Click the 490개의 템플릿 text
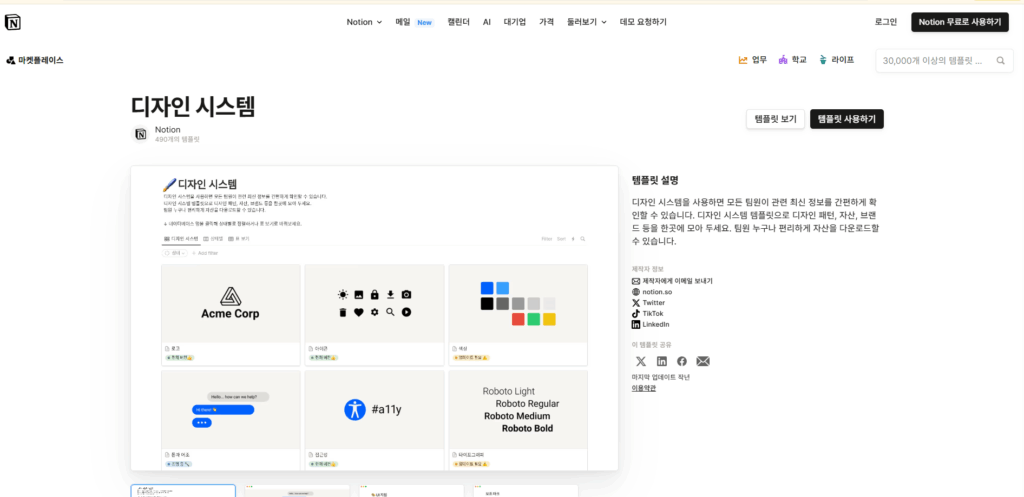The width and height of the screenshot is (1024, 497). pyautogui.click(x=177, y=139)
